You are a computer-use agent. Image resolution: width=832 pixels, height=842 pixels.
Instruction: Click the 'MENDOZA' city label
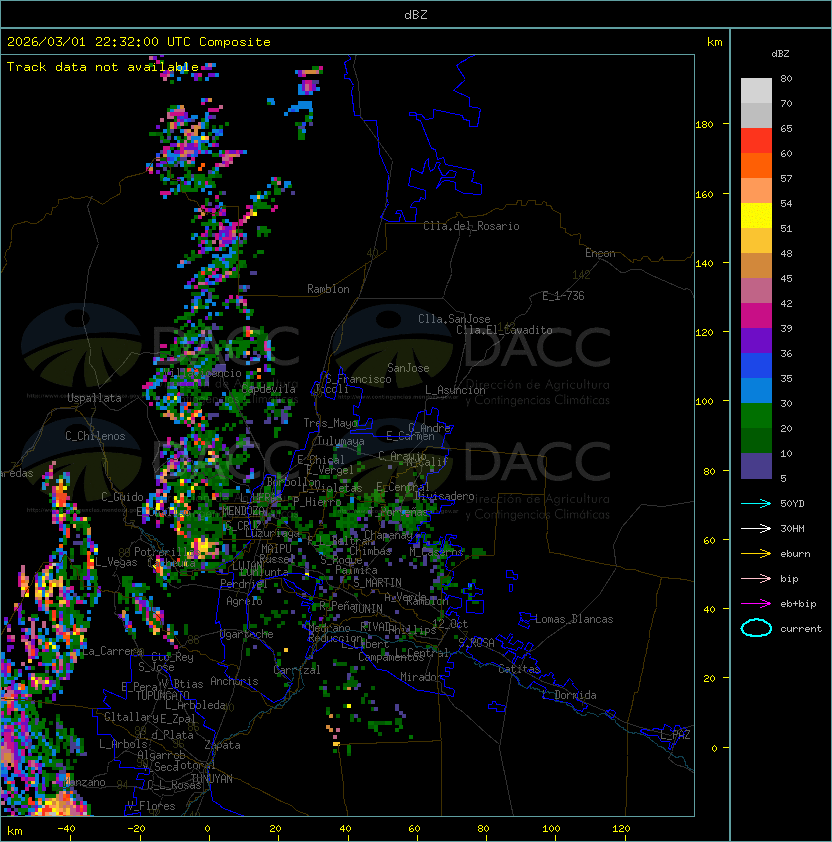(243, 510)
